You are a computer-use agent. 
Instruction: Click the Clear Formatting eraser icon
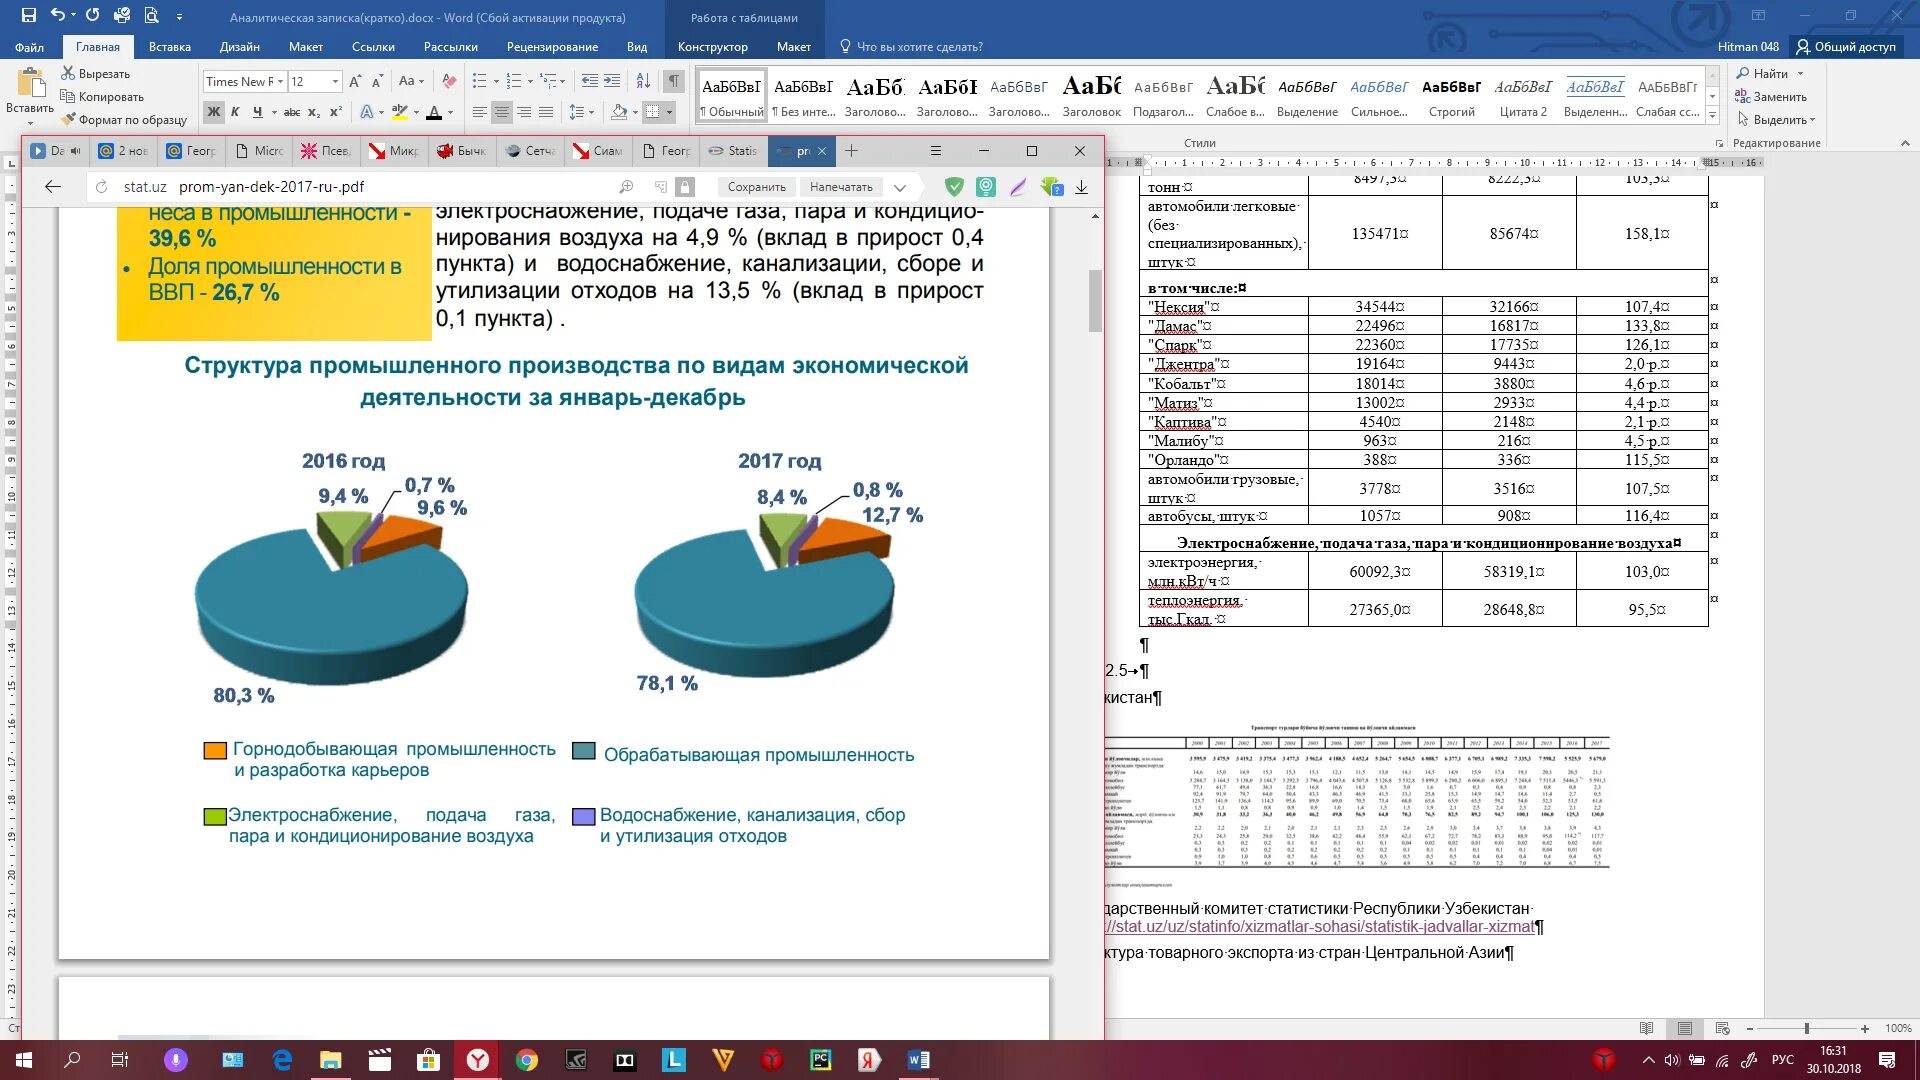pos(449,81)
